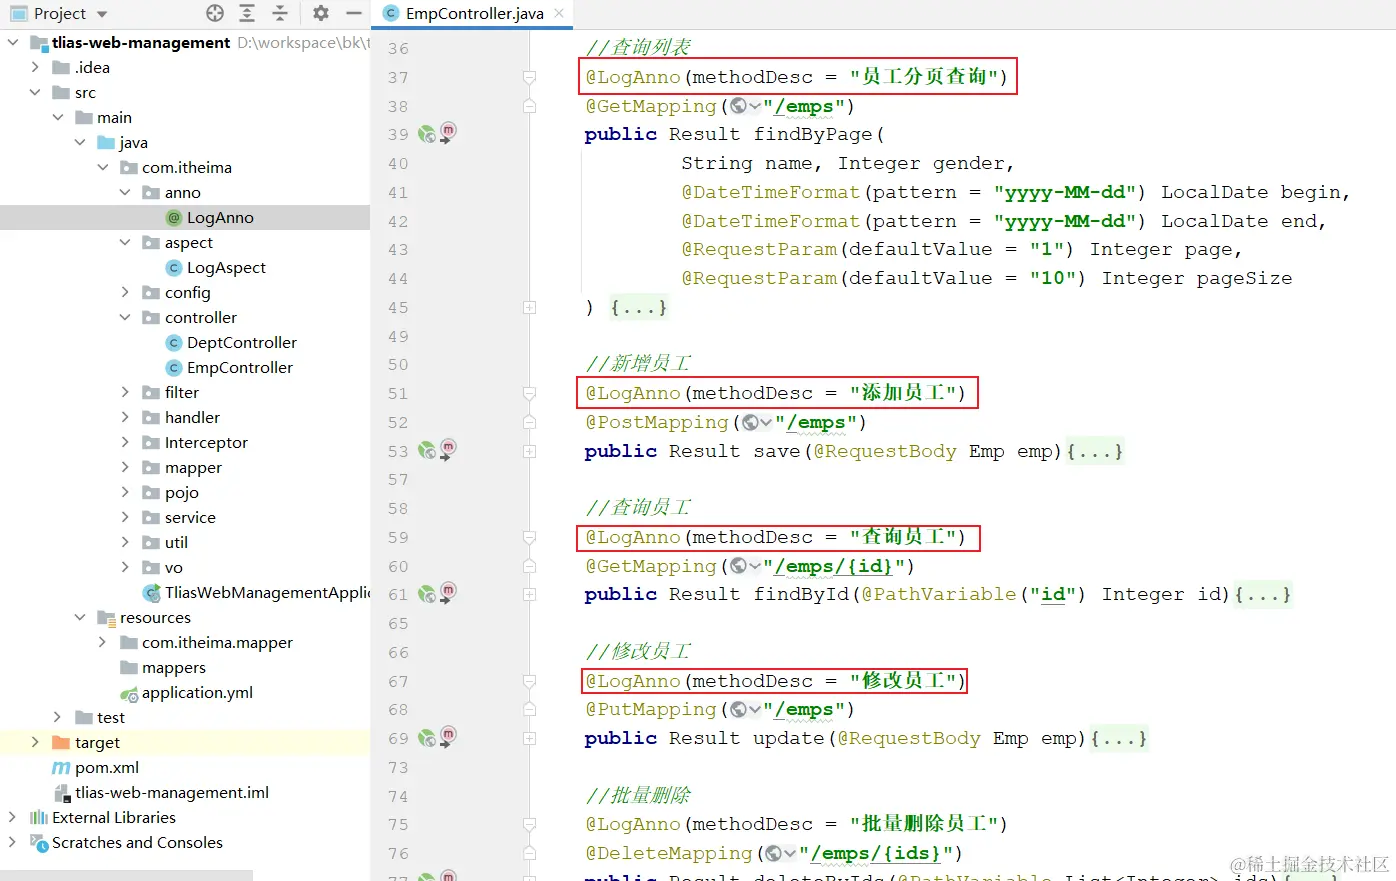Click the folded {...} of findByPage on line 45
Image resolution: width=1396 pixels, height=881 pixels.
[638, 308]
